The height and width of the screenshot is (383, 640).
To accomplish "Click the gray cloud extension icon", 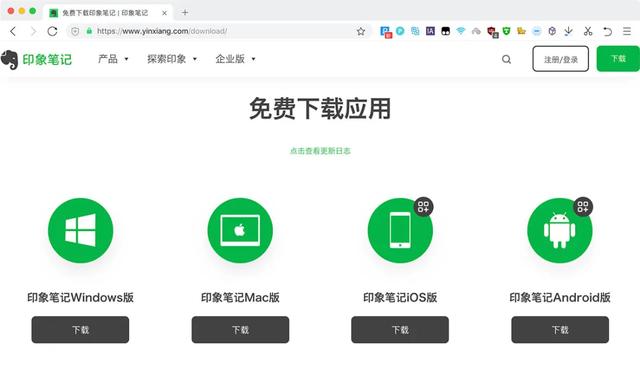I will [476, 31].
